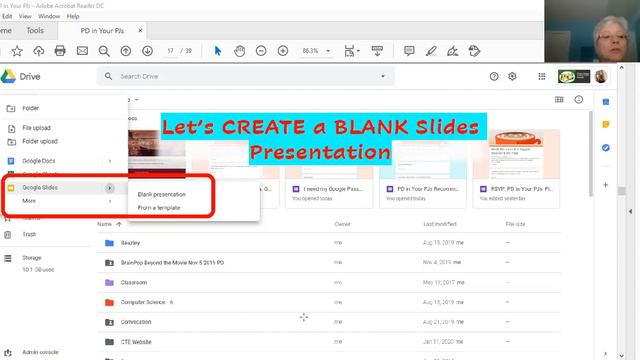640x360 pixels.
Task: Go to next page down arrow
Action: click(x=147, y=51)
